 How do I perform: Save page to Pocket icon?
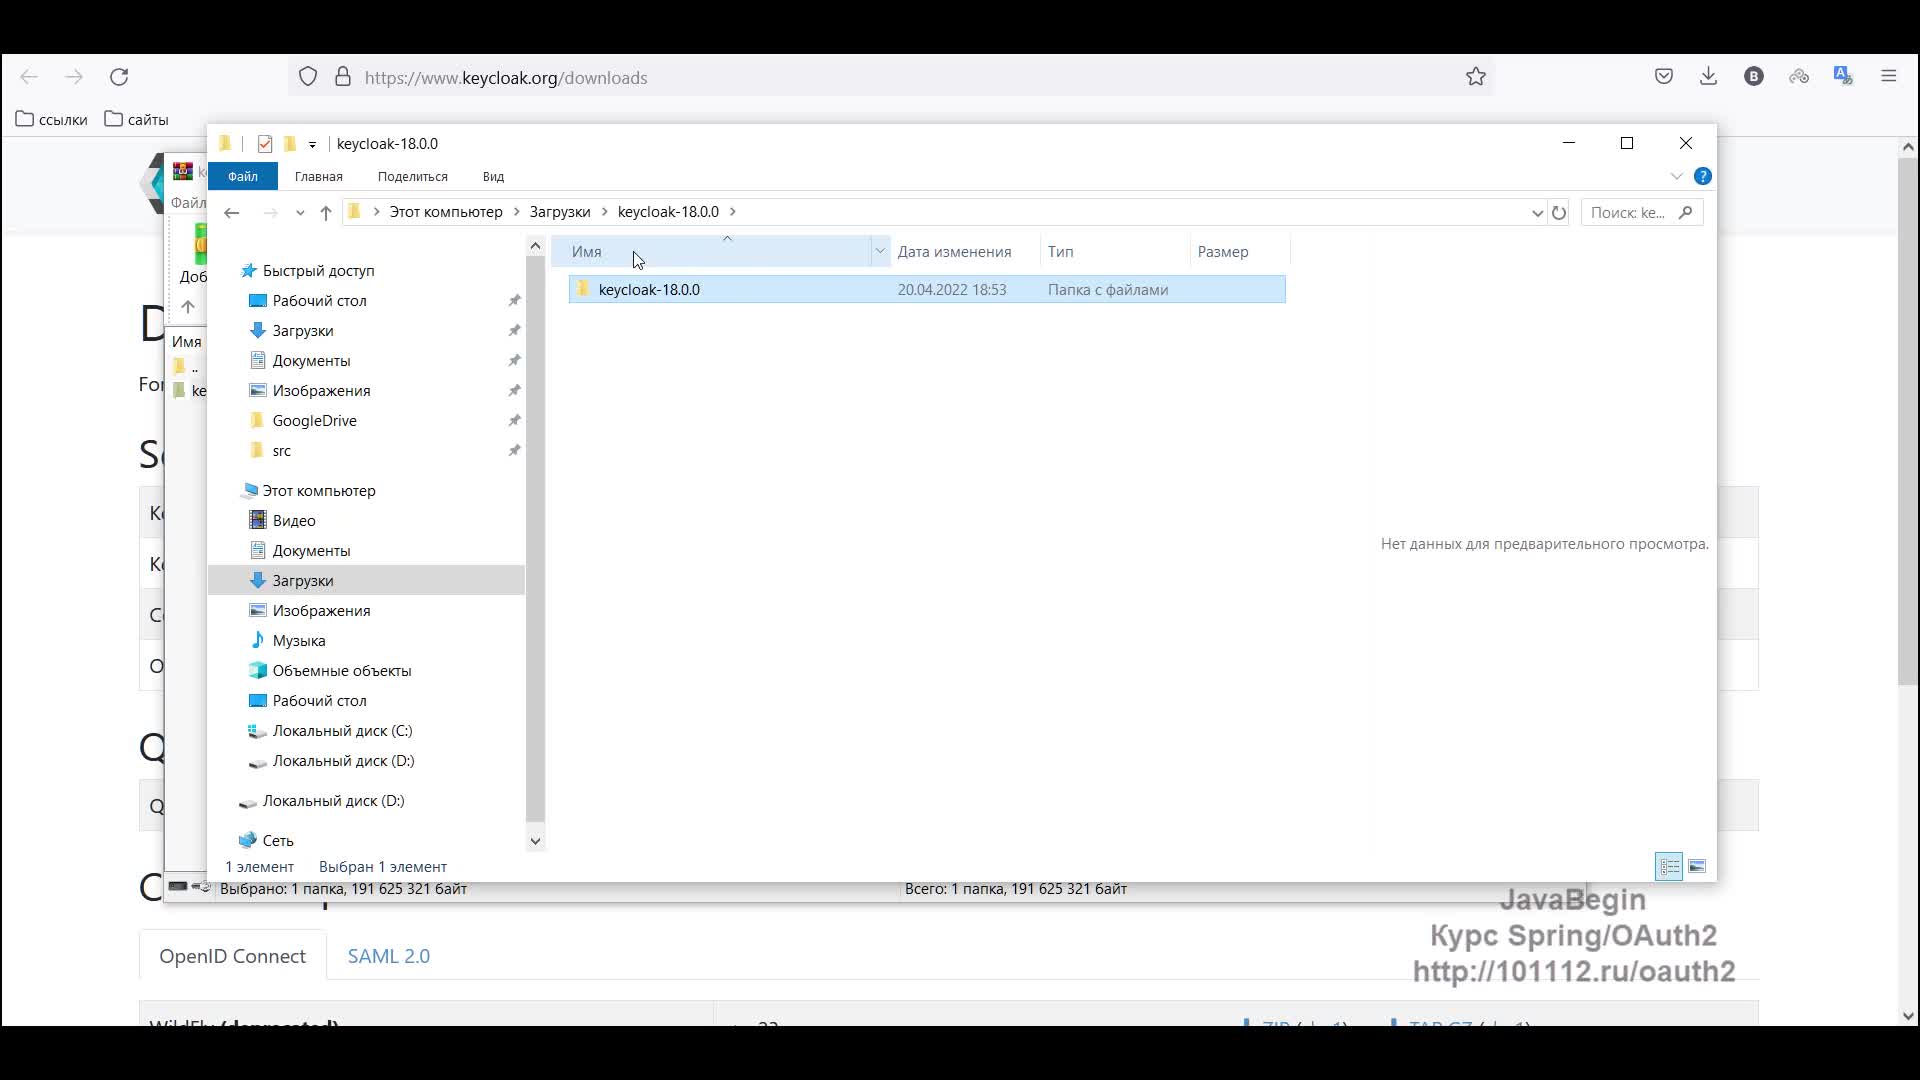click(x=1664, y=77)
